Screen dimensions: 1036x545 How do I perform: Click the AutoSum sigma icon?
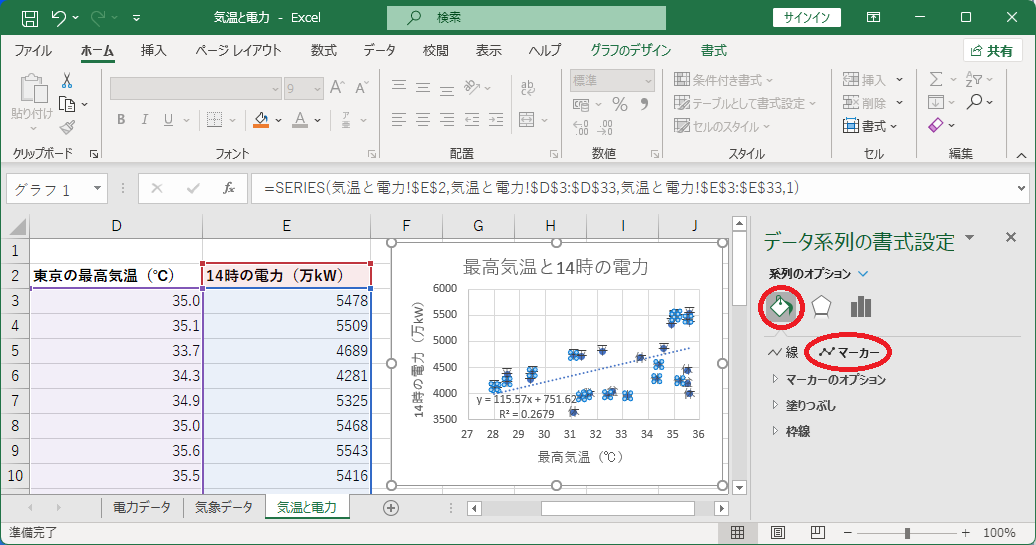pyautogui.click(x=936, y=79)
